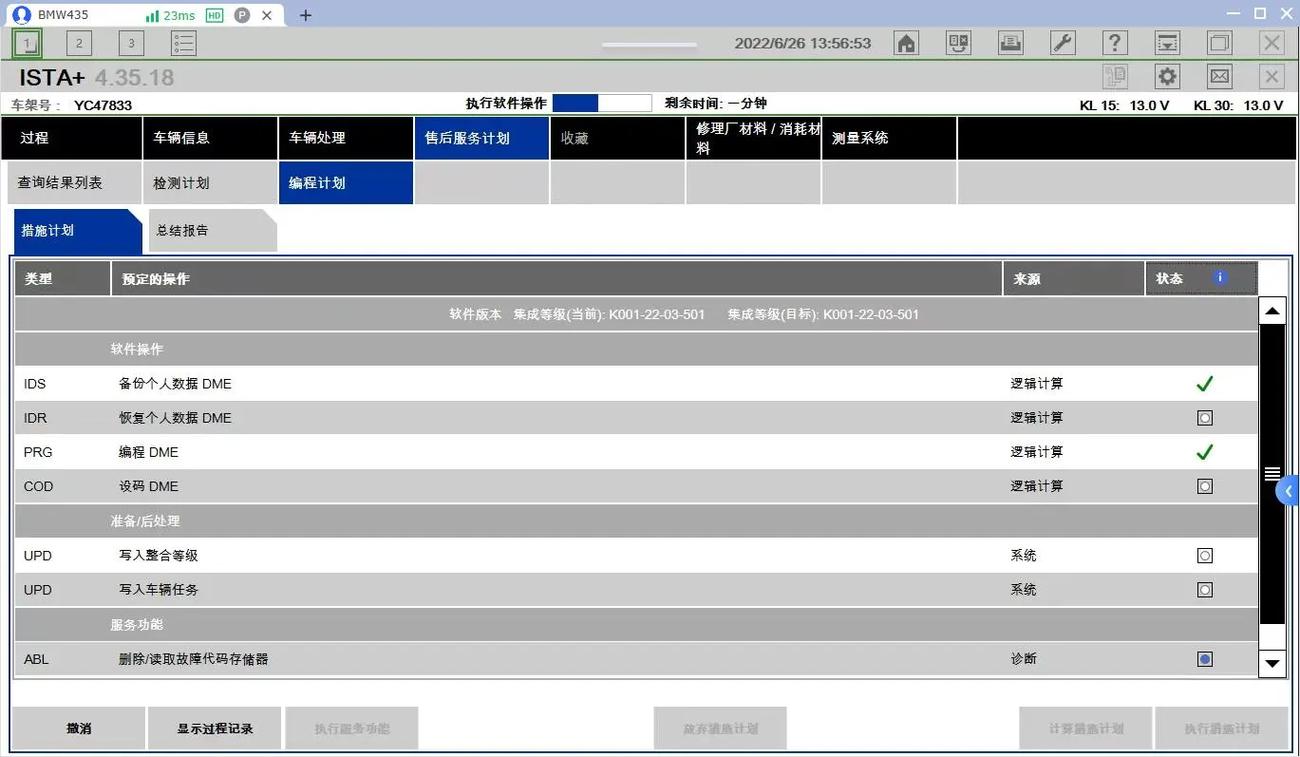The height and width of the screenshot is (757, 1300).
Task: Toggle status box for 设码 DME
Action: click(1205, 486)
